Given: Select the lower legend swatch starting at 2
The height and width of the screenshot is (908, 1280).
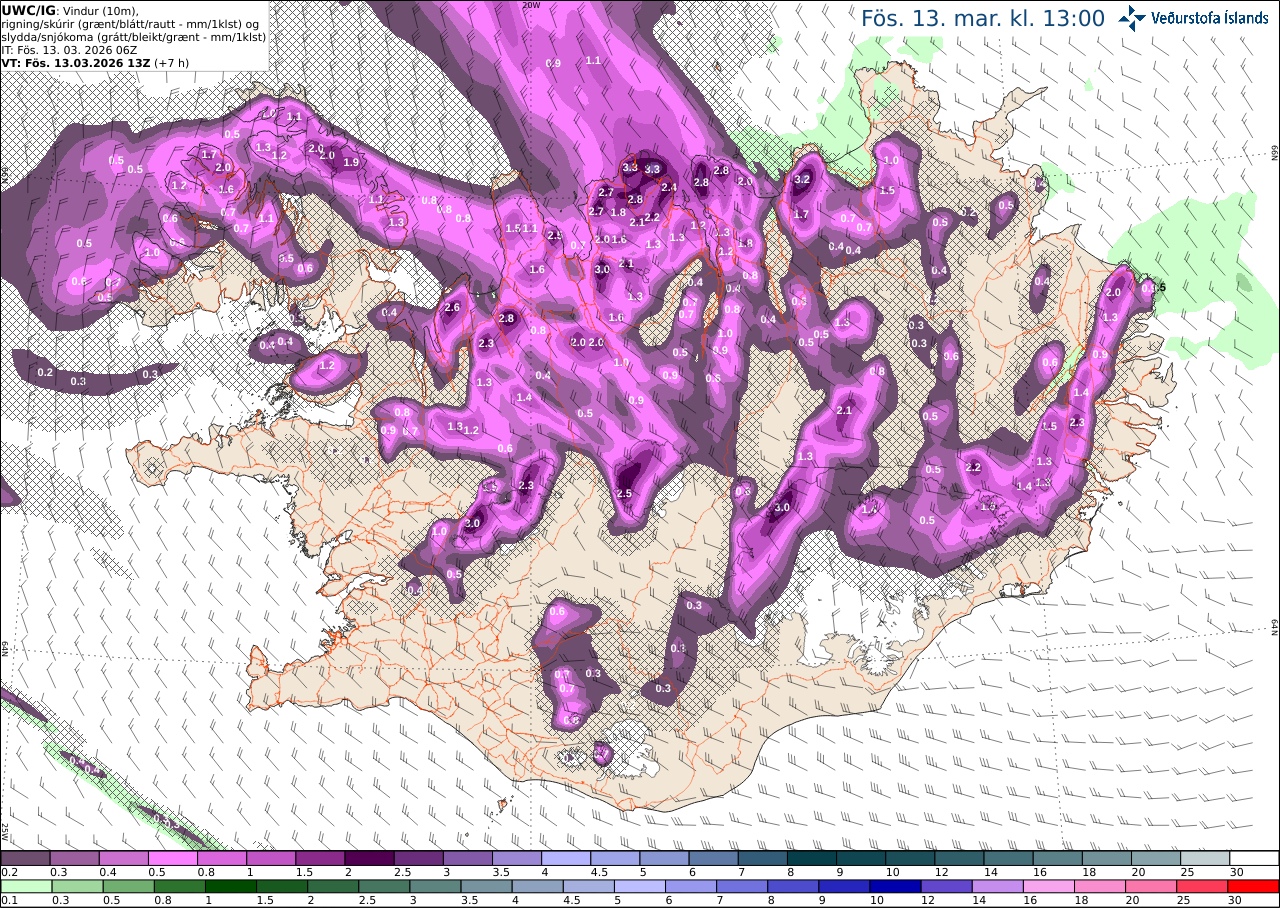Looking at the screenshot, I should click(x=333, y=886).
